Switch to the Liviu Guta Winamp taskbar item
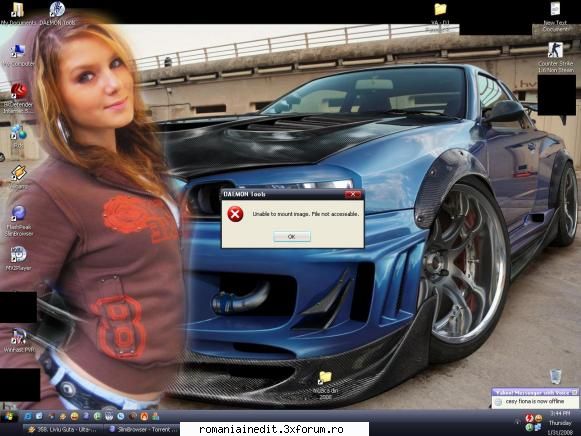Image resolution: width=581 pixels, height=436 pixels. pos(62,429)
